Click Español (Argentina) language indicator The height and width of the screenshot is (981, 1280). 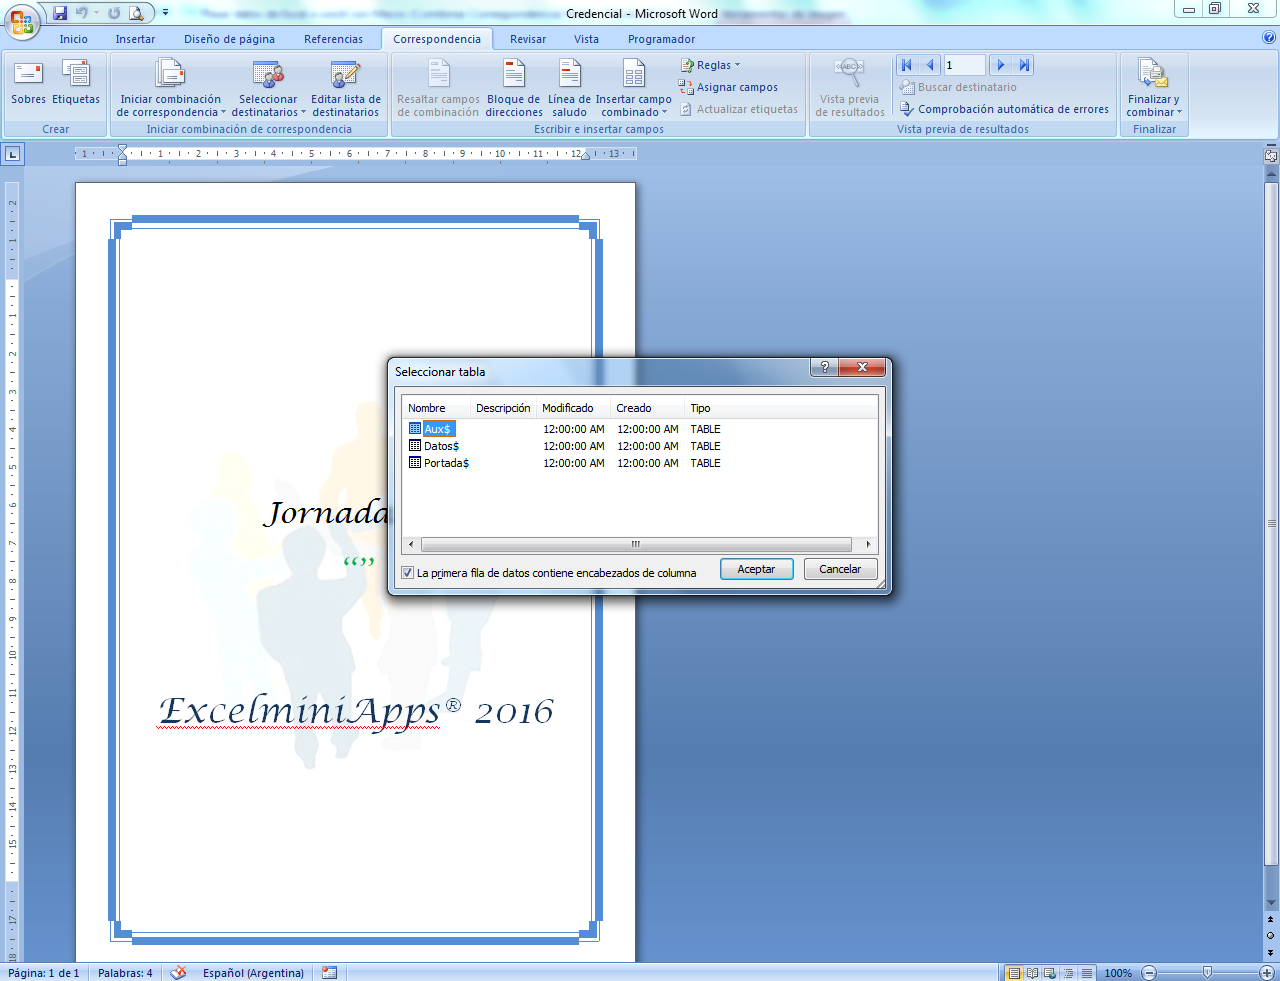pos(253,973)
